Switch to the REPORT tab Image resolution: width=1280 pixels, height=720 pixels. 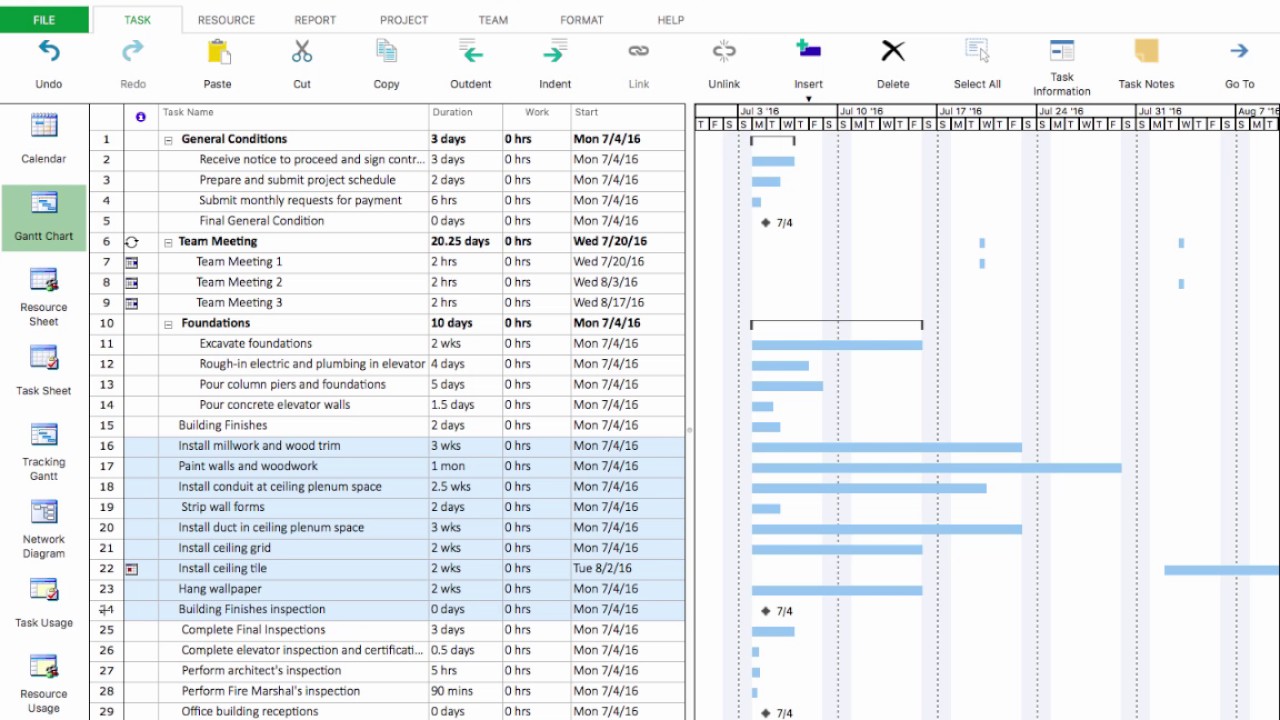pyautogui.click(x=315, y=20)
